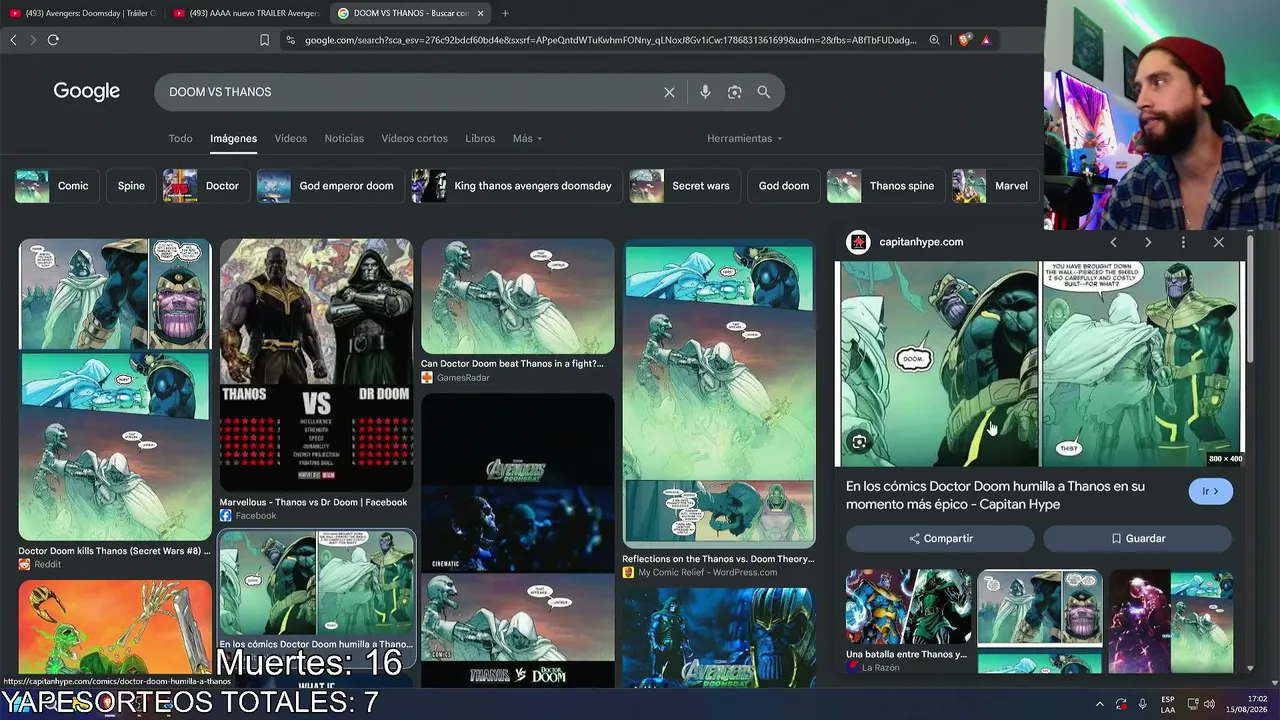Click the Ir button to visit page
The height and width of the screenshot is (720, 1280).
1210,491
